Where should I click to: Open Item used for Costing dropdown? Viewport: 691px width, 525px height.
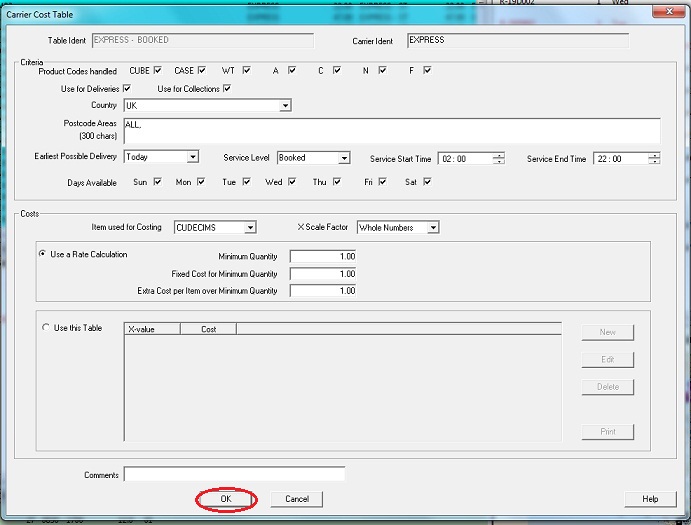click(x=250, y=228)
